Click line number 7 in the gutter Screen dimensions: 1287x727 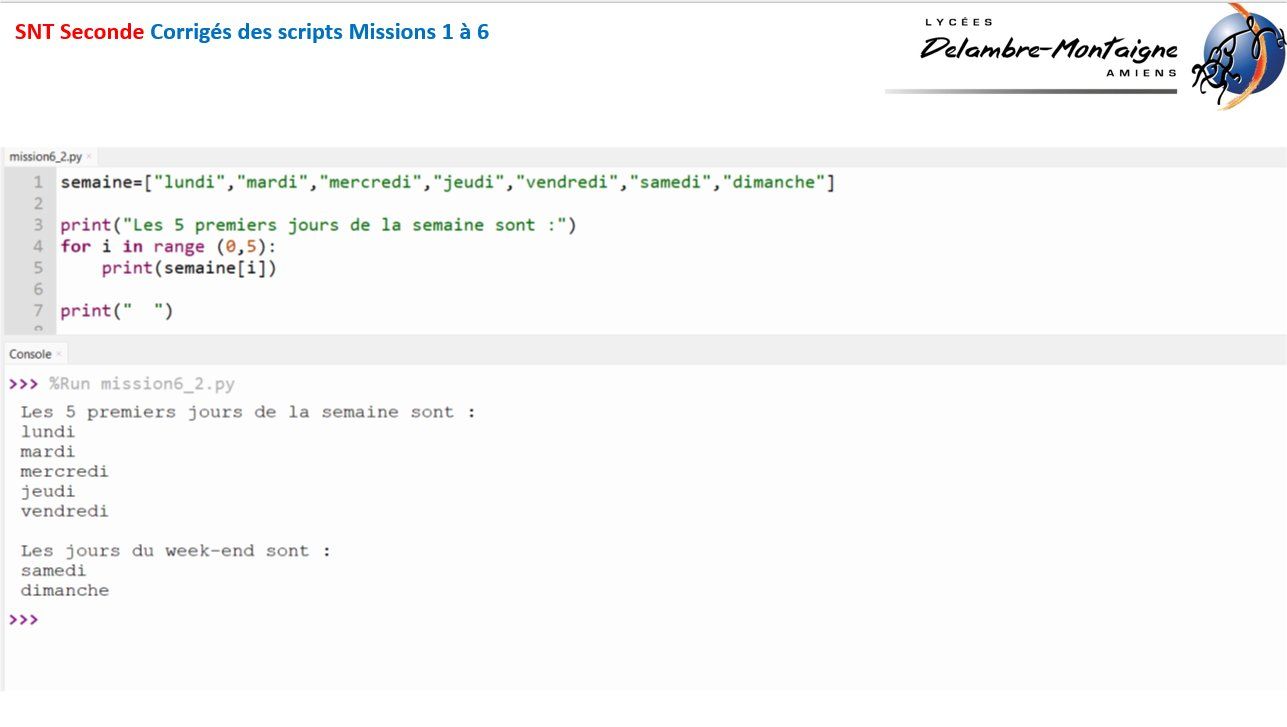coord(38,310)
